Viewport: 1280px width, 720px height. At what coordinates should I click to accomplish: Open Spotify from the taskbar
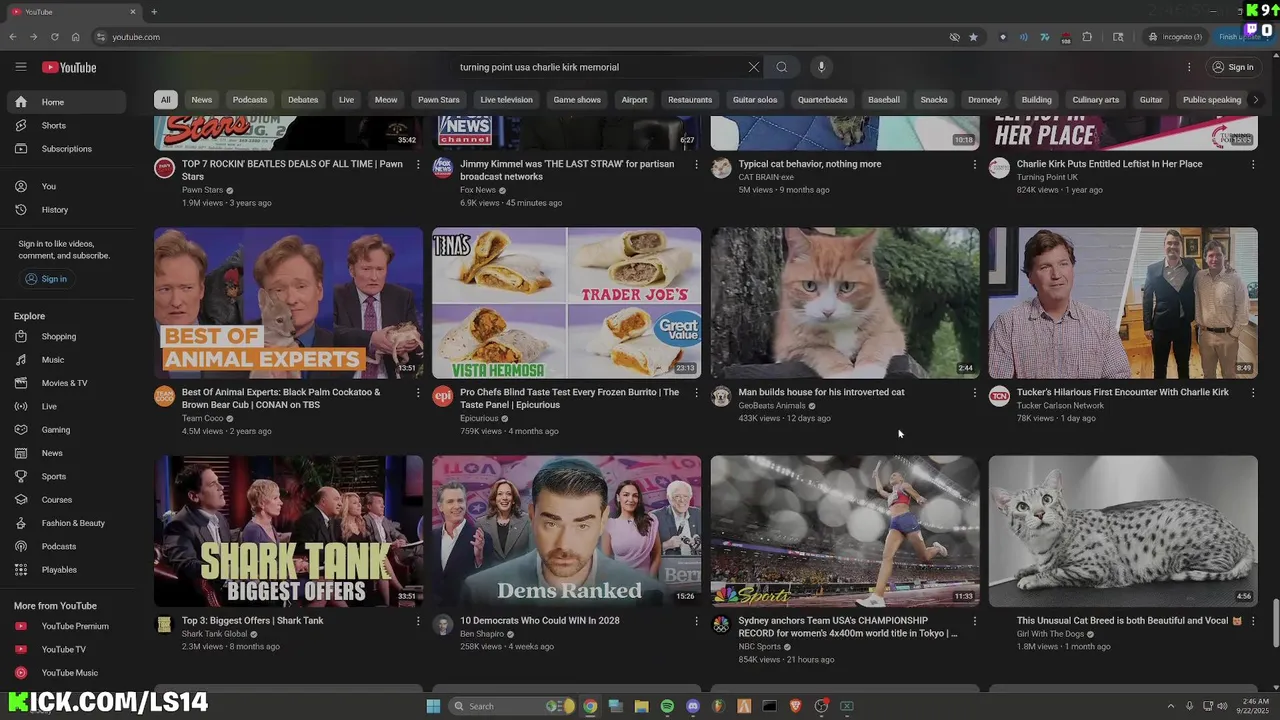click(x=667, y=706)
